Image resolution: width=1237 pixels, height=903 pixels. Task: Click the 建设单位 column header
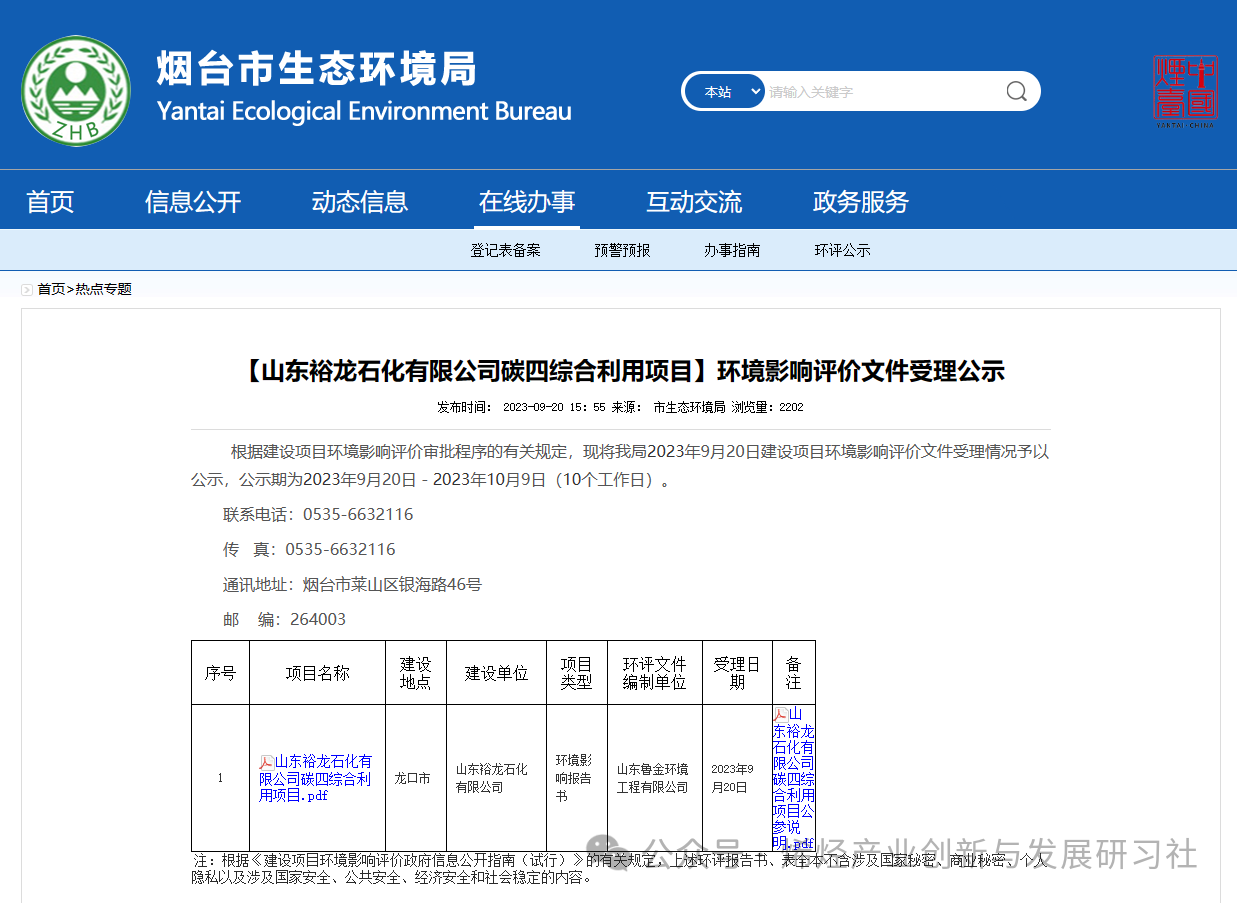tap(496, 673)
